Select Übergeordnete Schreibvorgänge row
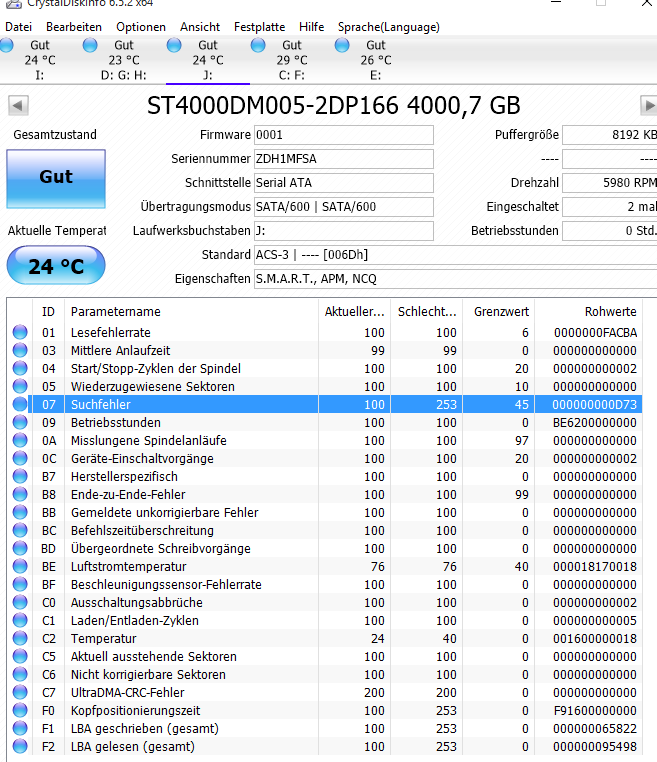The height and width of the screenshot is (762, 657). 325,548
